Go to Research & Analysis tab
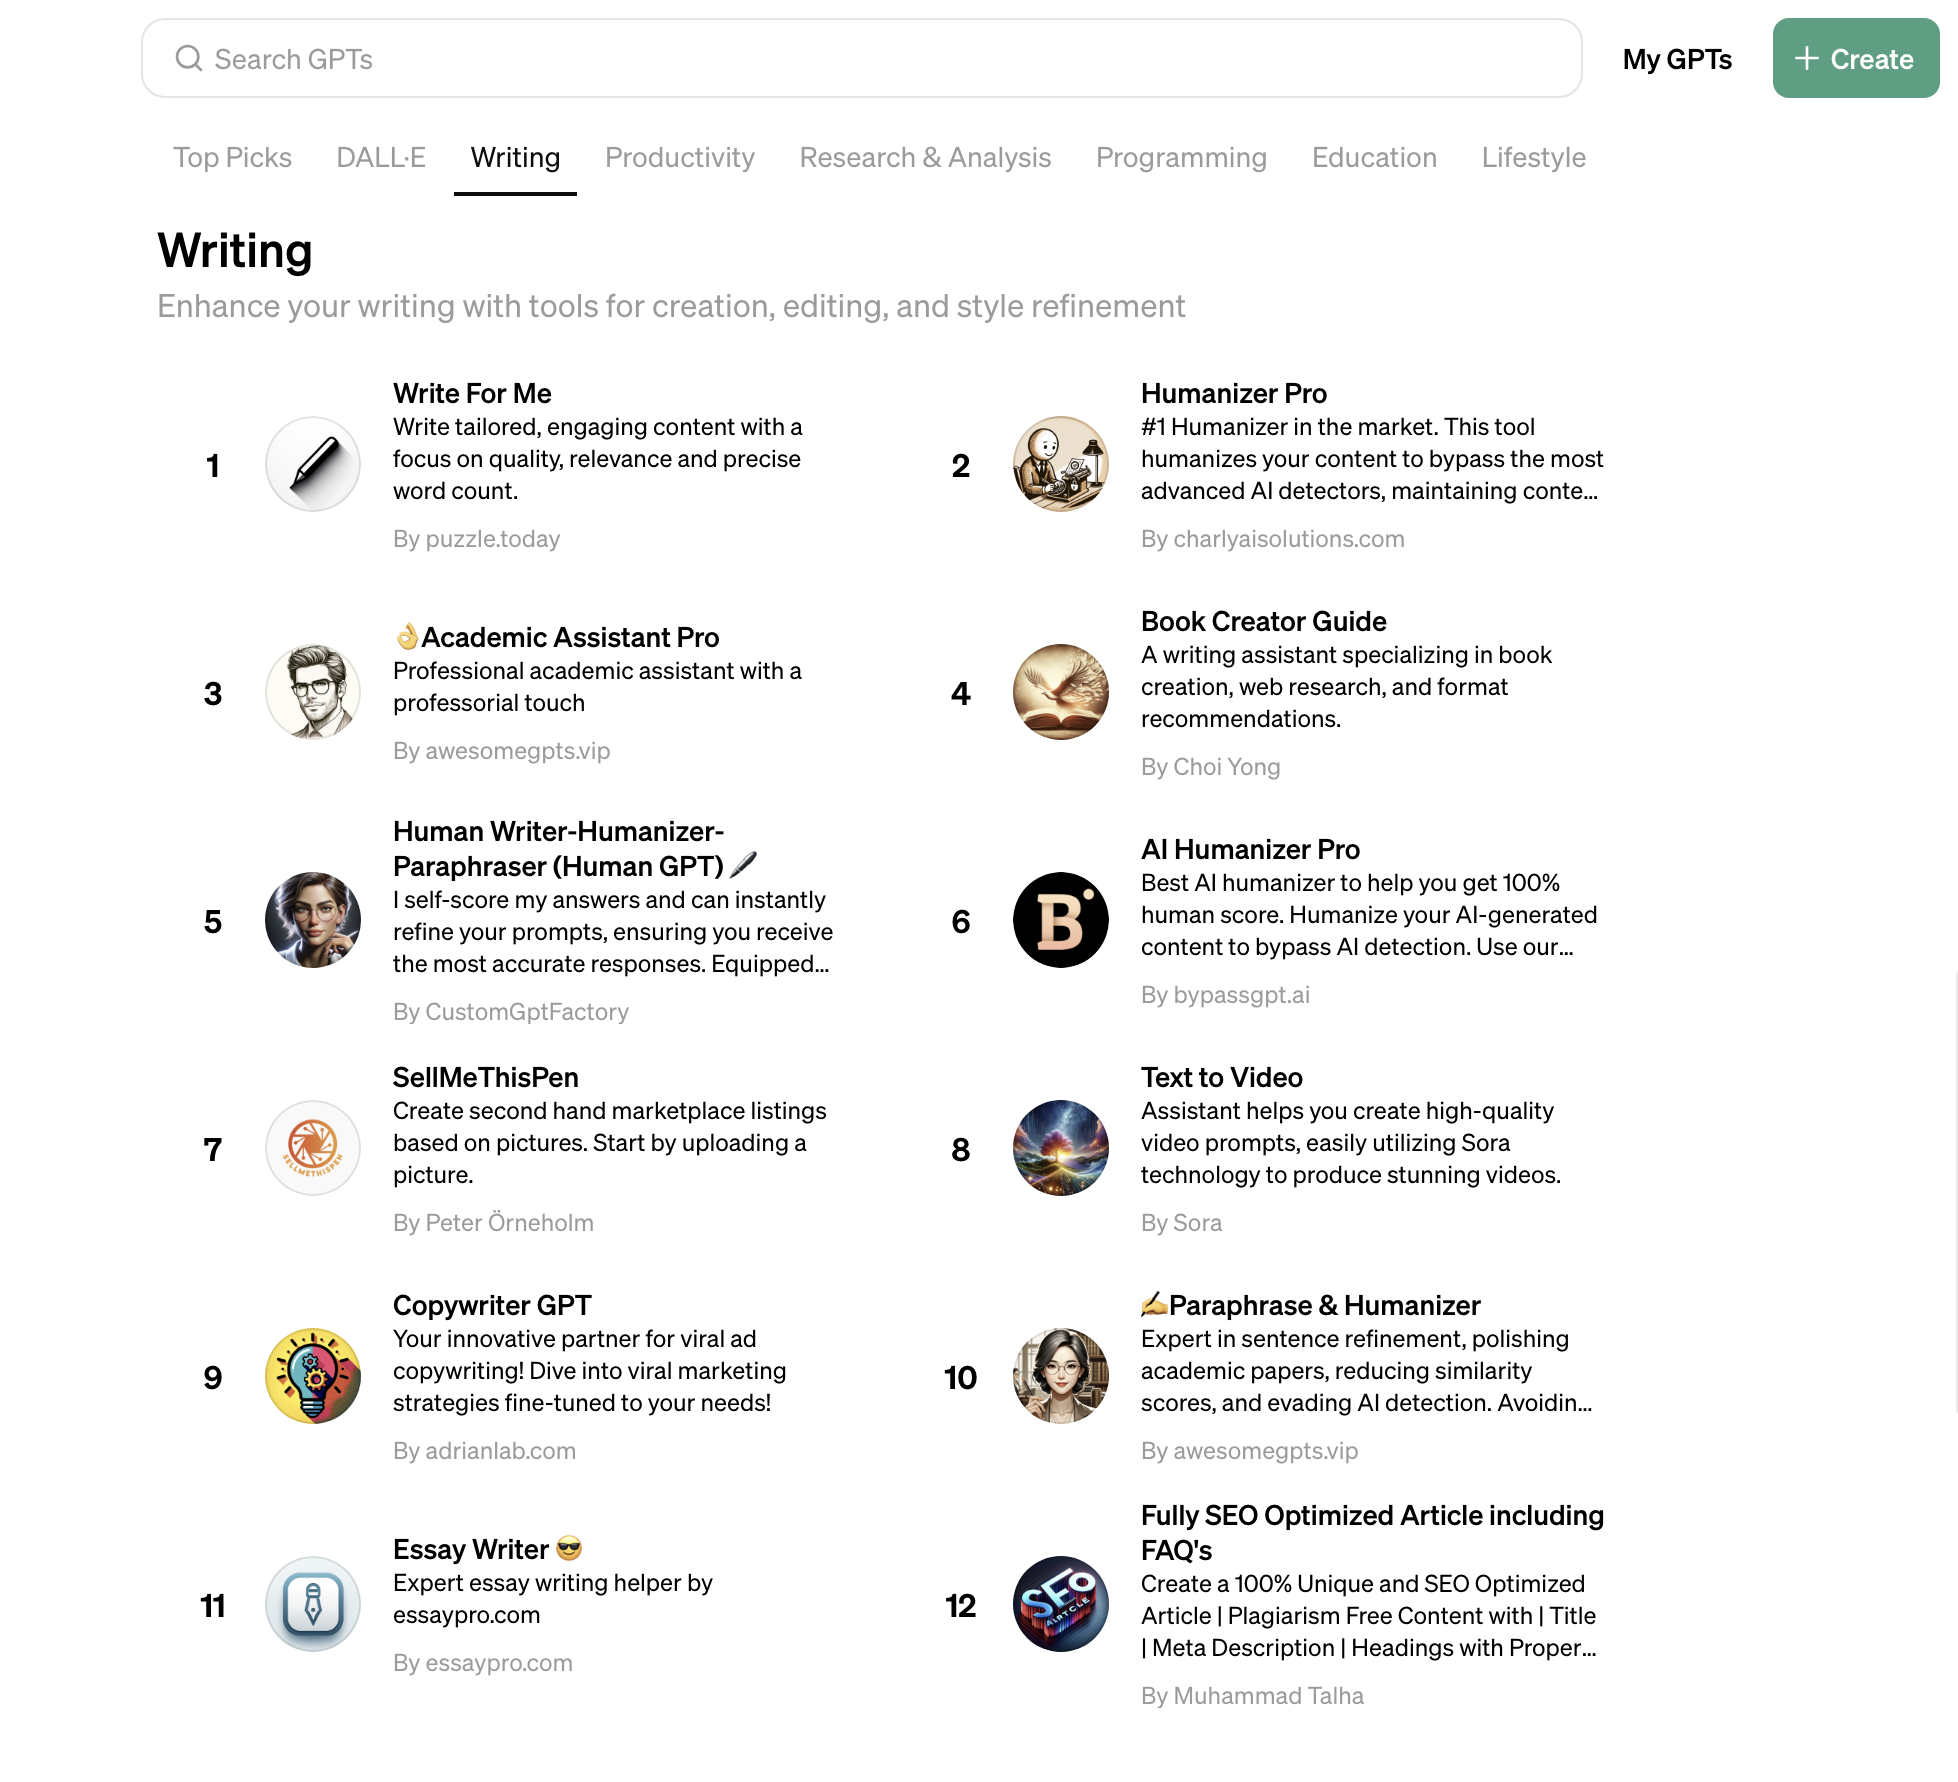 click(925, 158)
